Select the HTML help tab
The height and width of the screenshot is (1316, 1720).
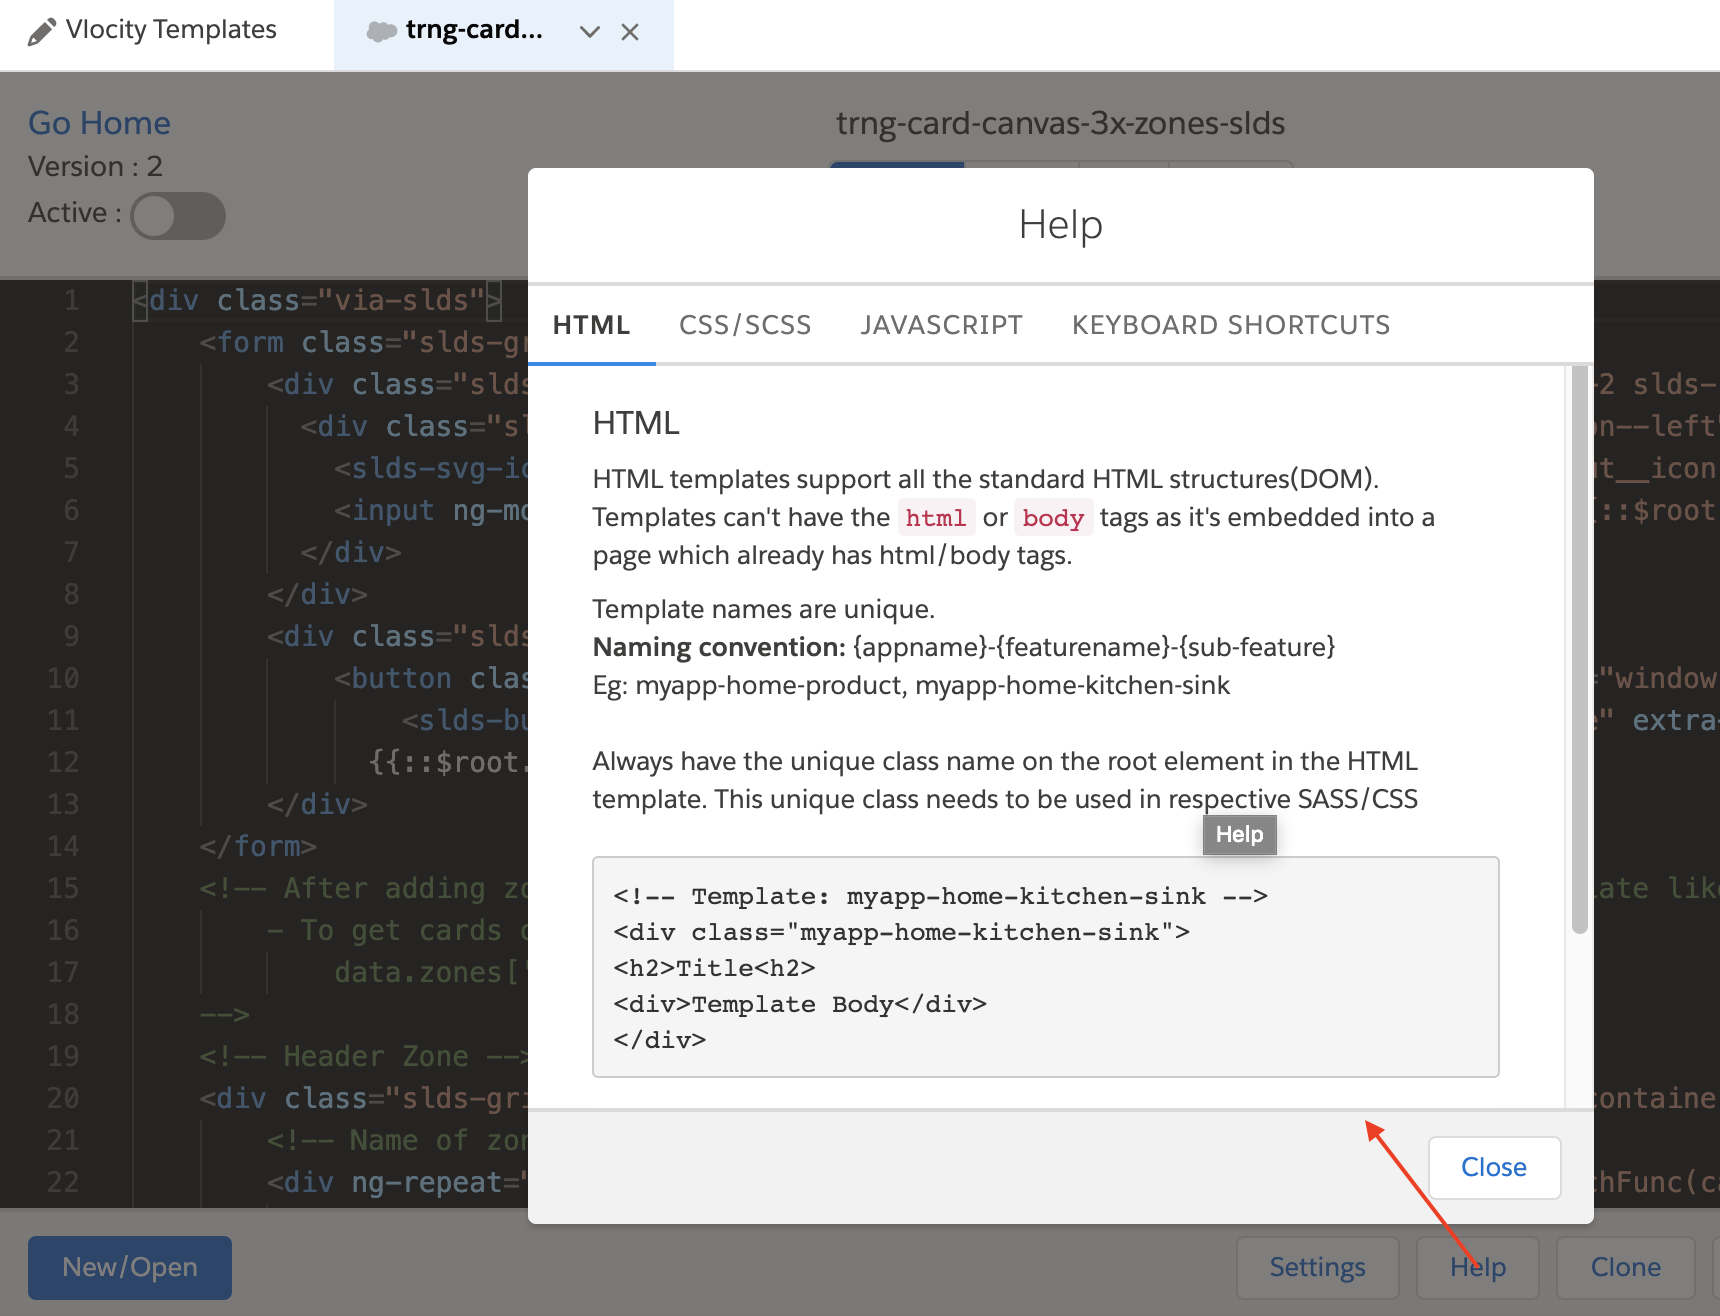591,325
